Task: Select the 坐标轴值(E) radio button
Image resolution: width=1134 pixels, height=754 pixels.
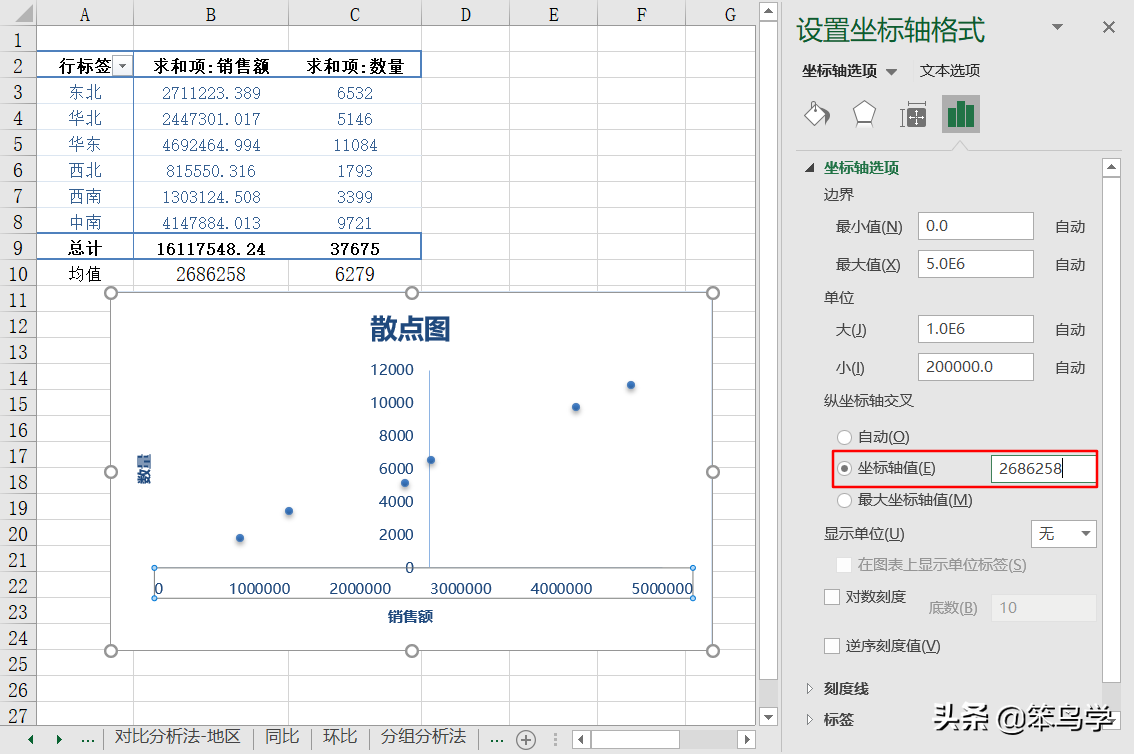Action: point(844,468)
